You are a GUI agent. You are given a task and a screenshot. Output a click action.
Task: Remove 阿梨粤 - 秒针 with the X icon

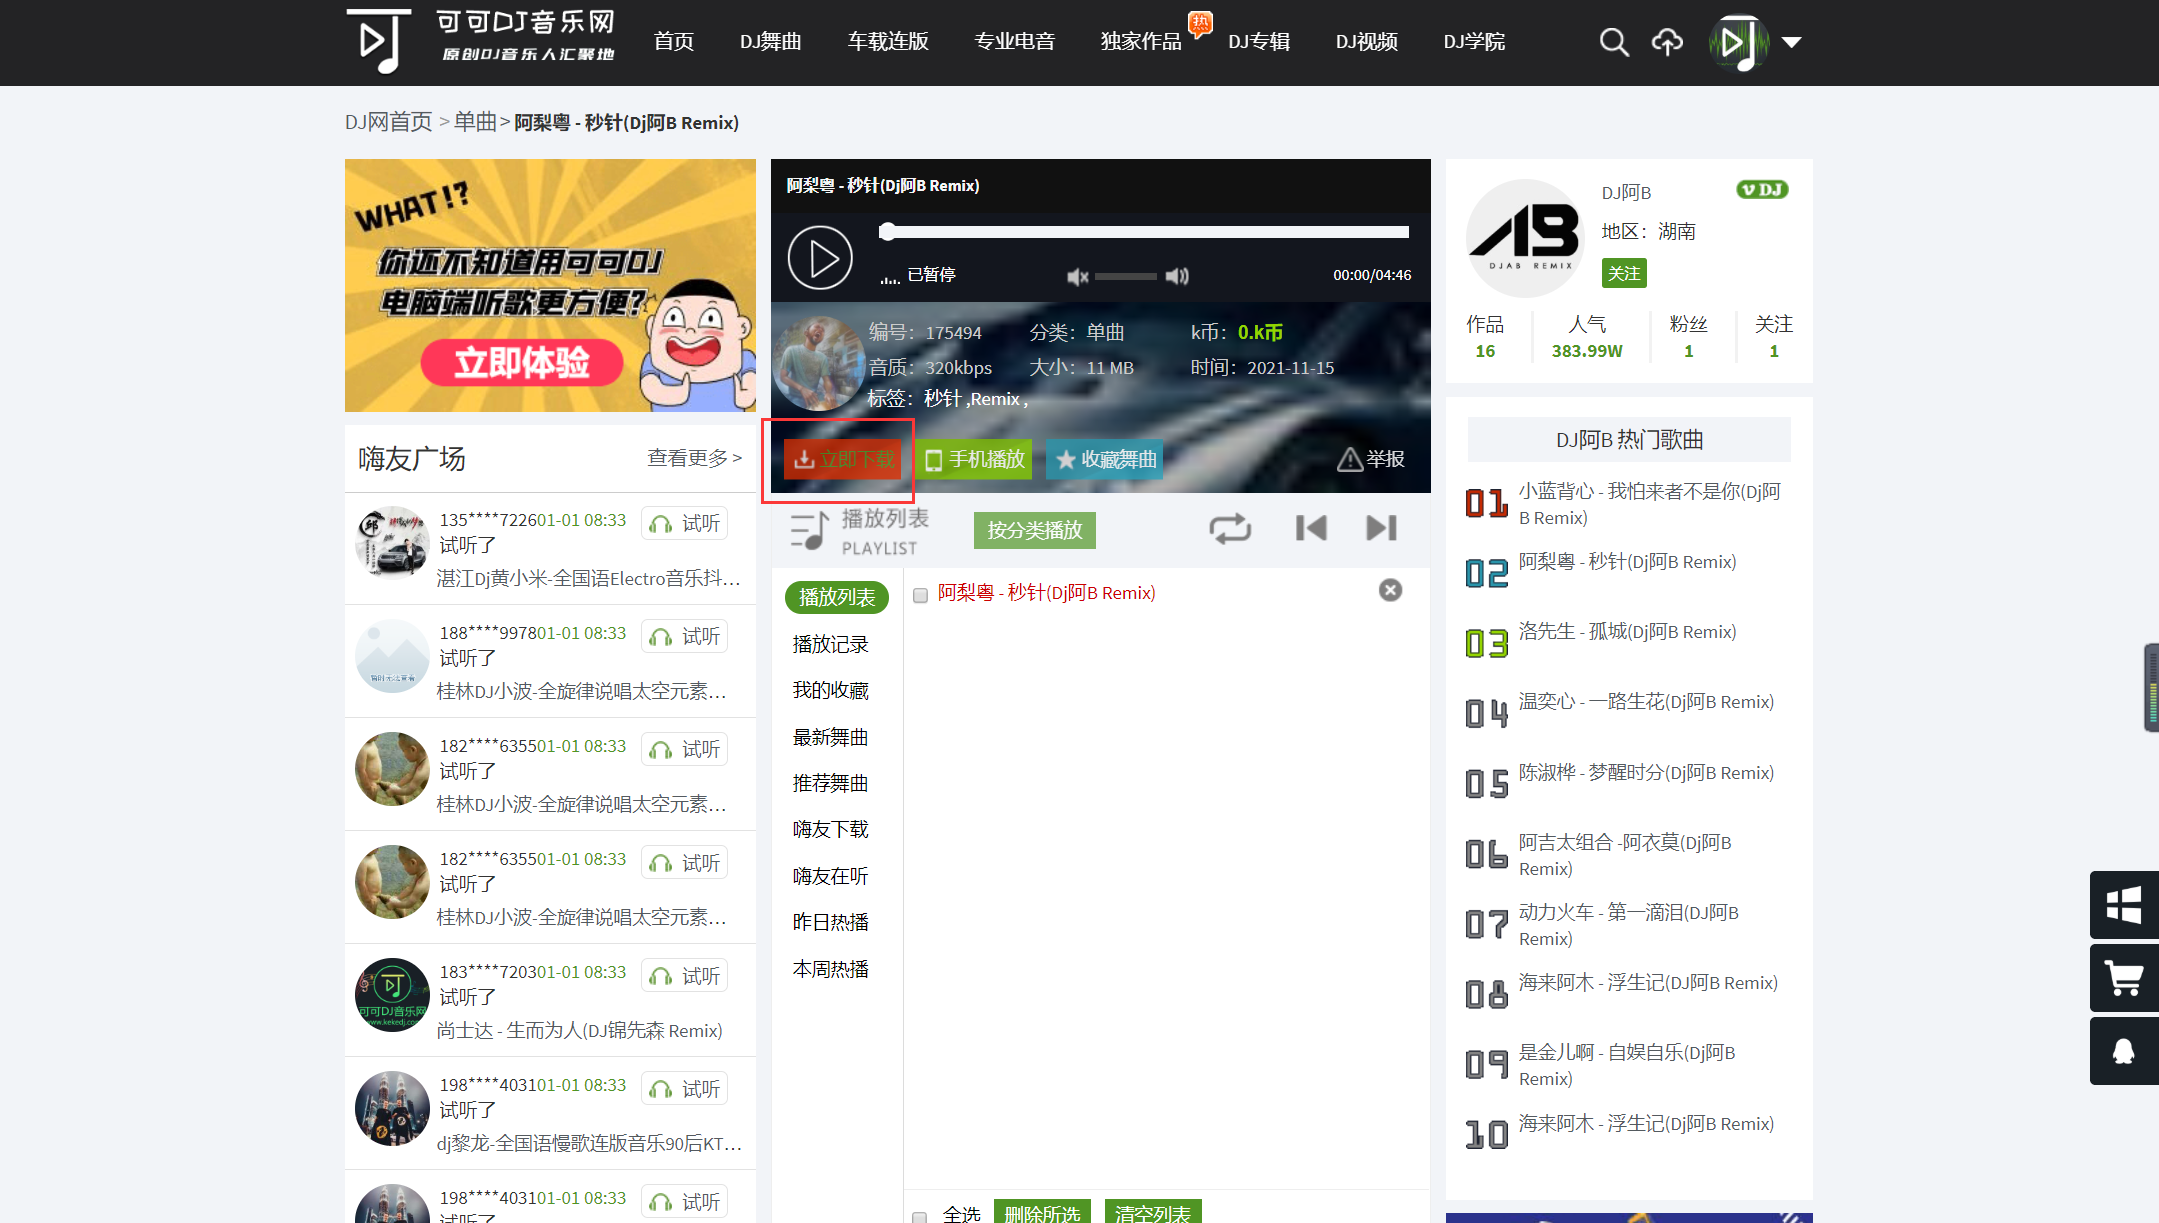click(x=1390, y=590)
